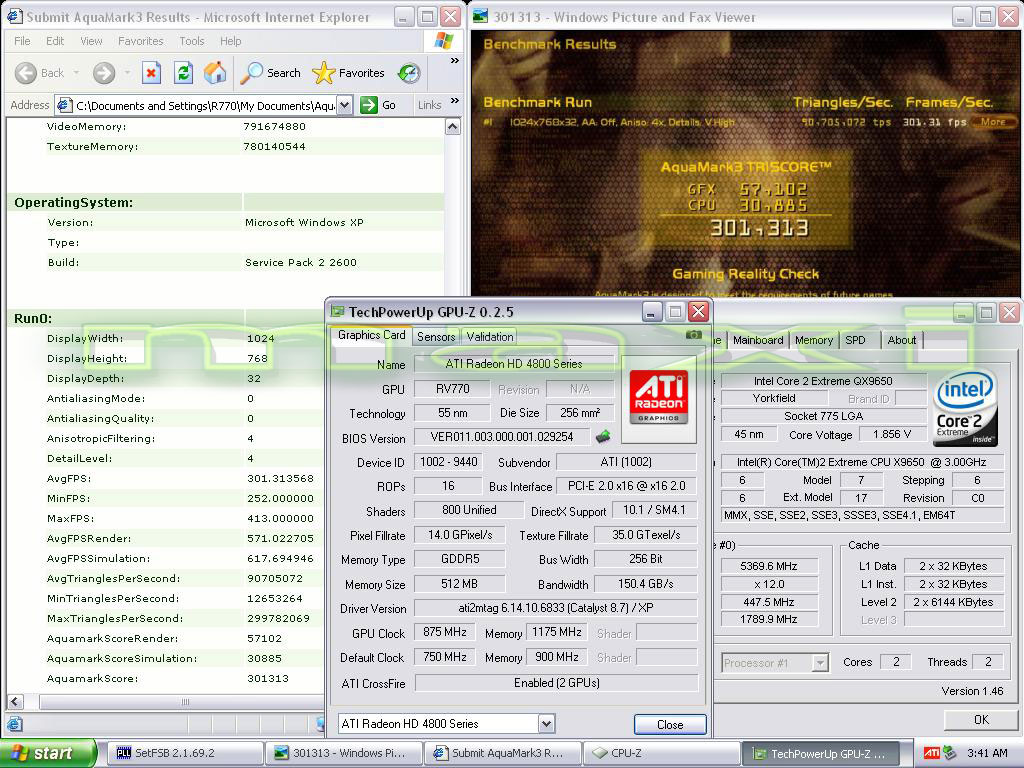Screen dimensions: 1024x768
Task: Open SetFSB 2.1.69.2 from the taskbar
Action: click(185, 753)
